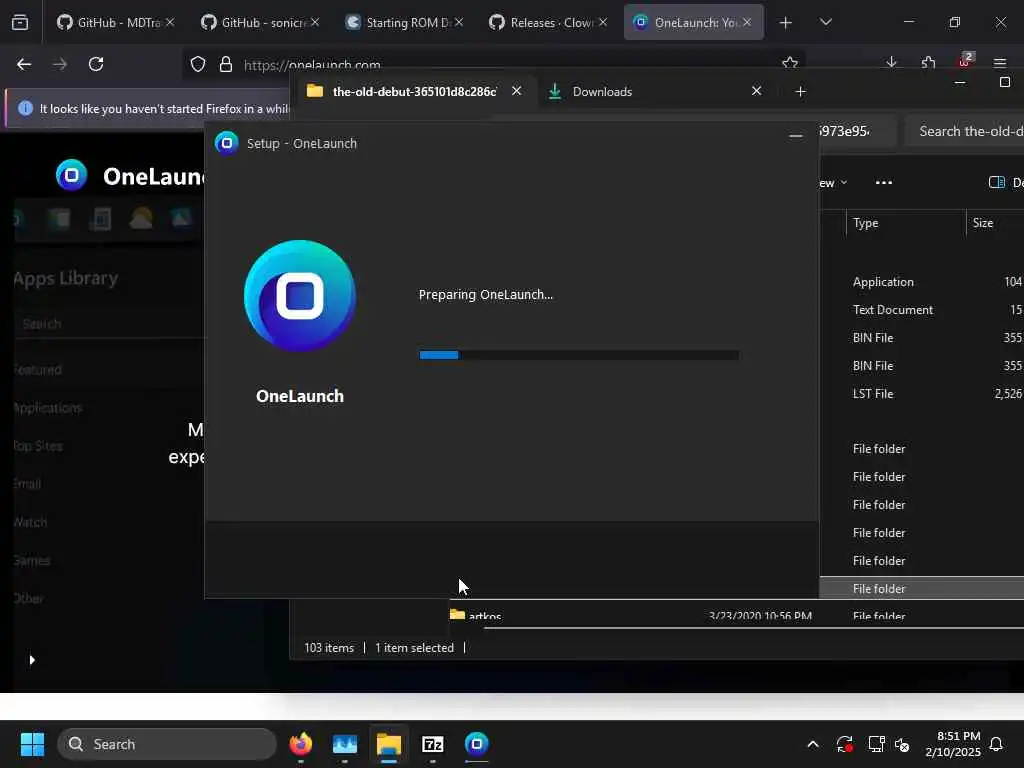Open File Explorer from the taskbar
1024x768 pixels.
[x=389, y=744]
